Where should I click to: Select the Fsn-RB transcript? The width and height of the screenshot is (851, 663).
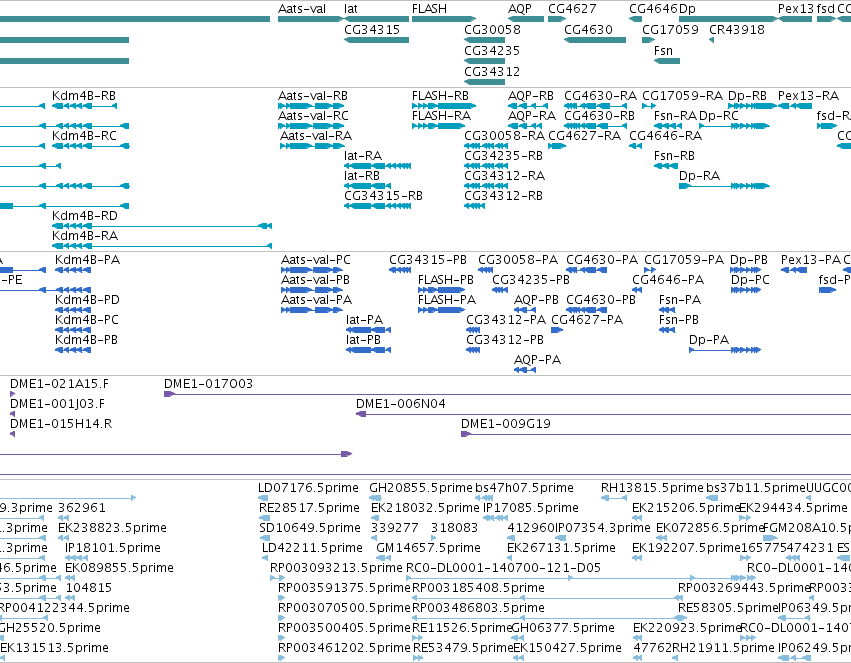[x=666, y=165]
